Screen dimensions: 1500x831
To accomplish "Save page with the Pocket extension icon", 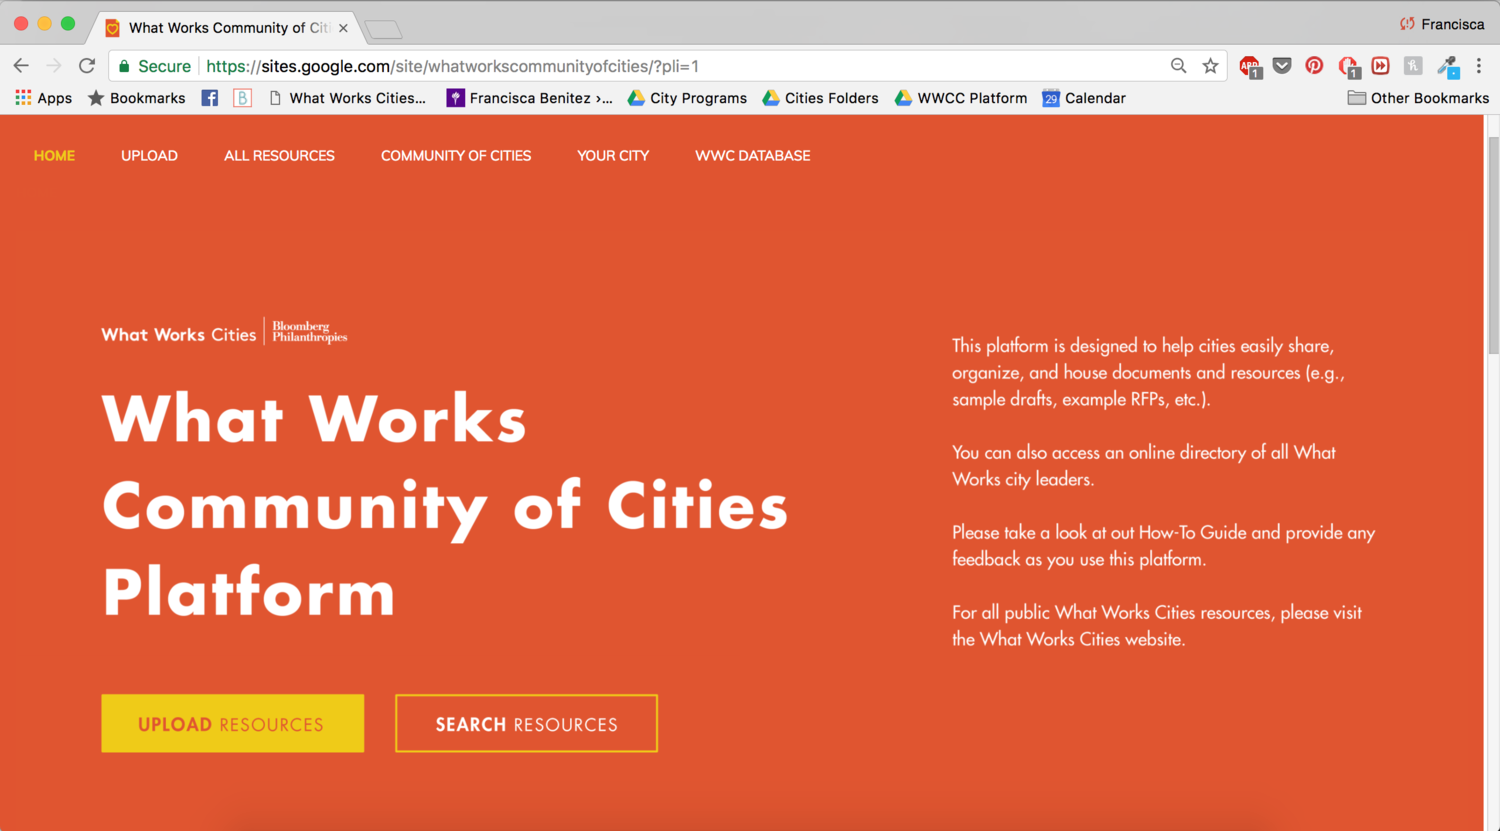I will click(x=1282, y=66).
